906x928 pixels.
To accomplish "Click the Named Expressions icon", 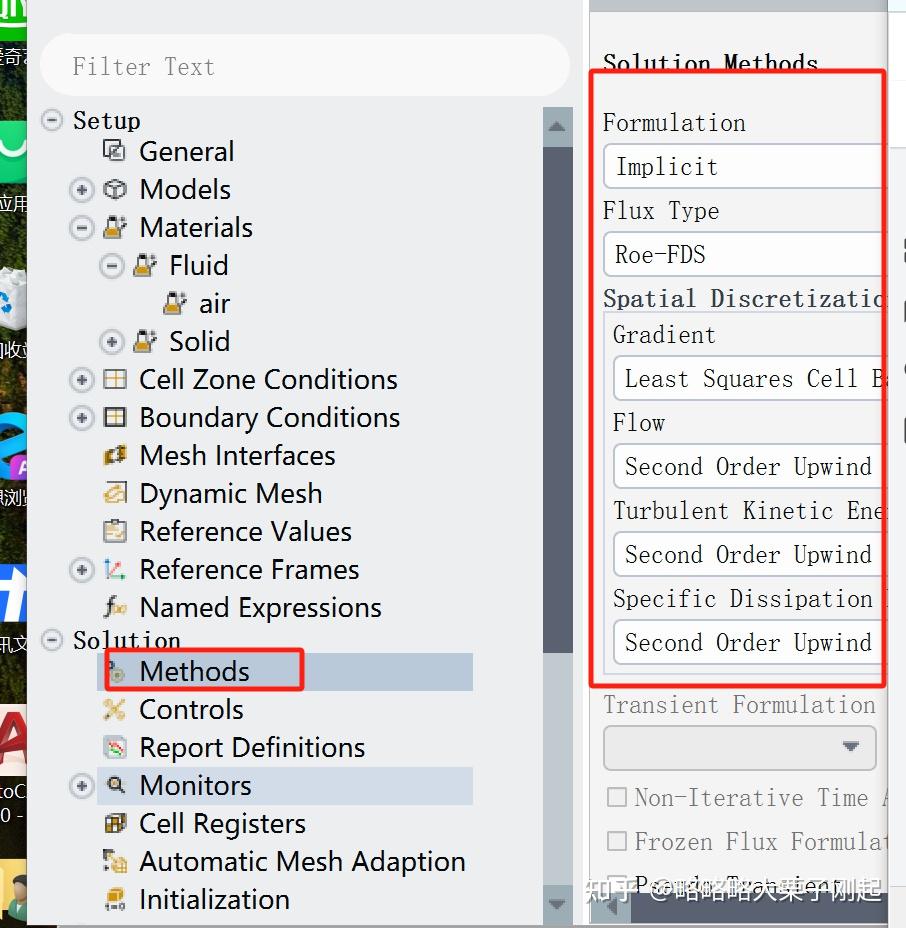I will click(x=115, y=607).
